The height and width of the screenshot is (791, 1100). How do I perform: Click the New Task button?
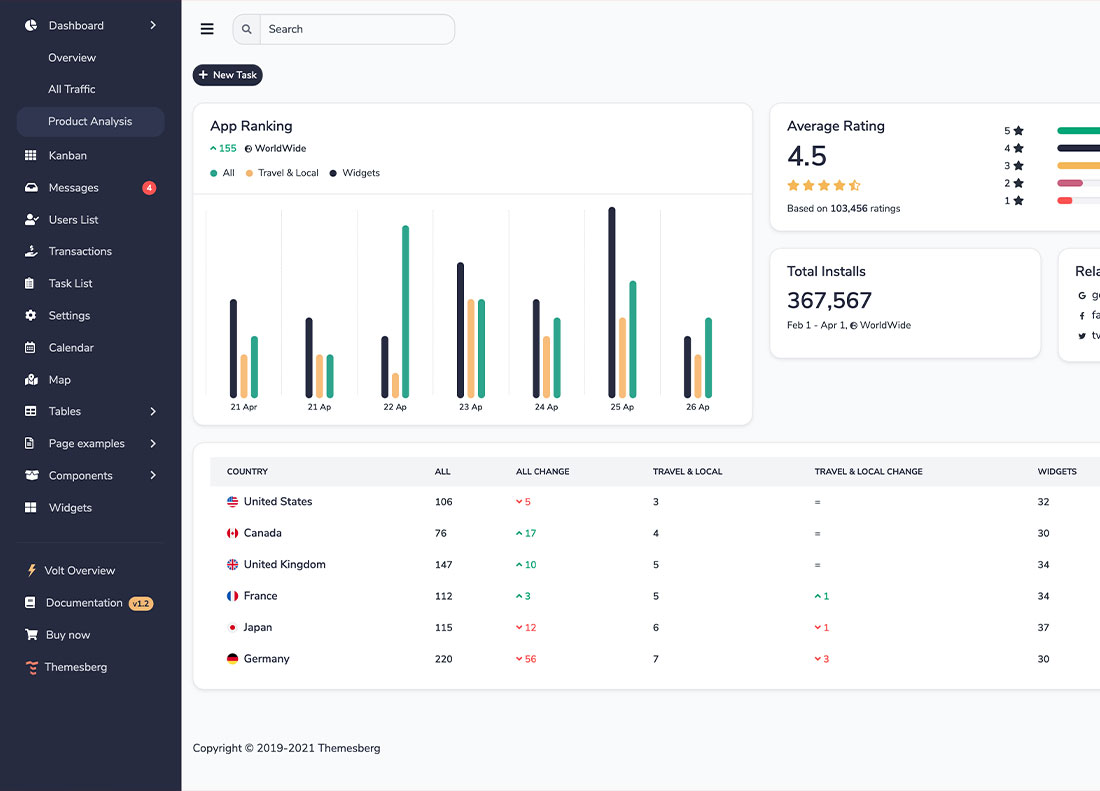(x=228, y=75)
